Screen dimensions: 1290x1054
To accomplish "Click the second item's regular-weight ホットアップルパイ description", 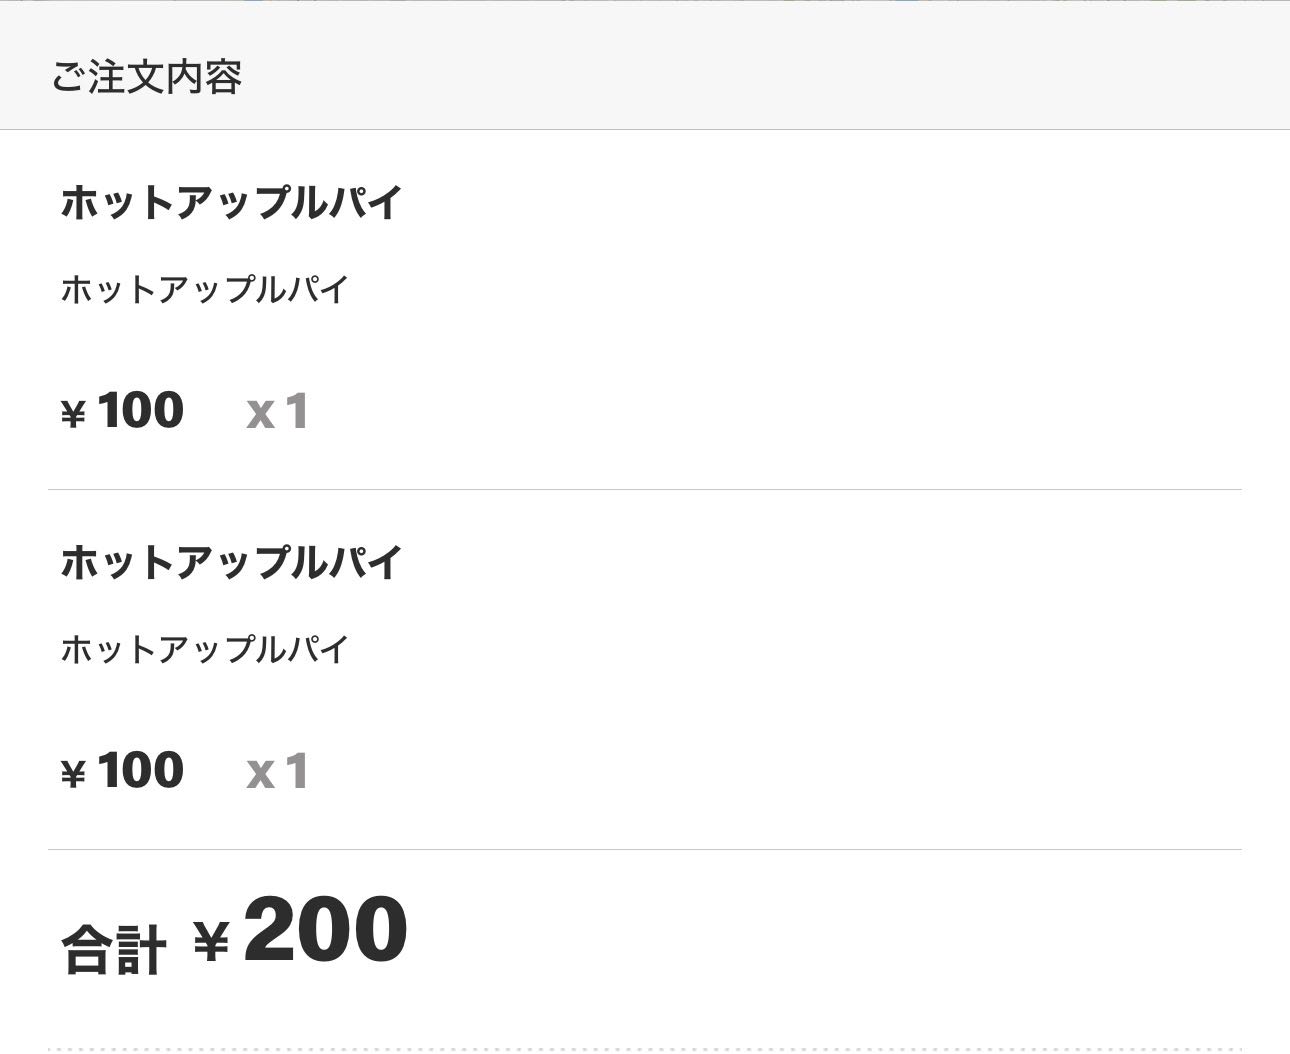I will (x=204, y=650).
